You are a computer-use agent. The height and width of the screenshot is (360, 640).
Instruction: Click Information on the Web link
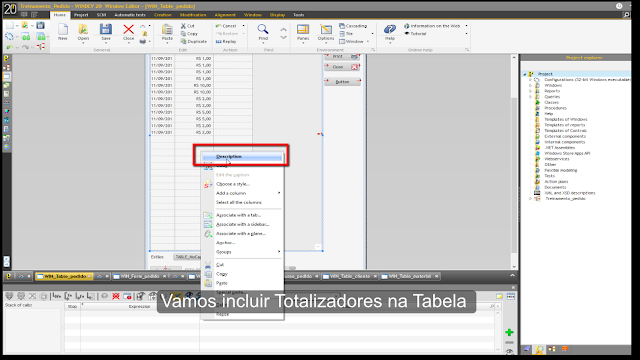432,26
